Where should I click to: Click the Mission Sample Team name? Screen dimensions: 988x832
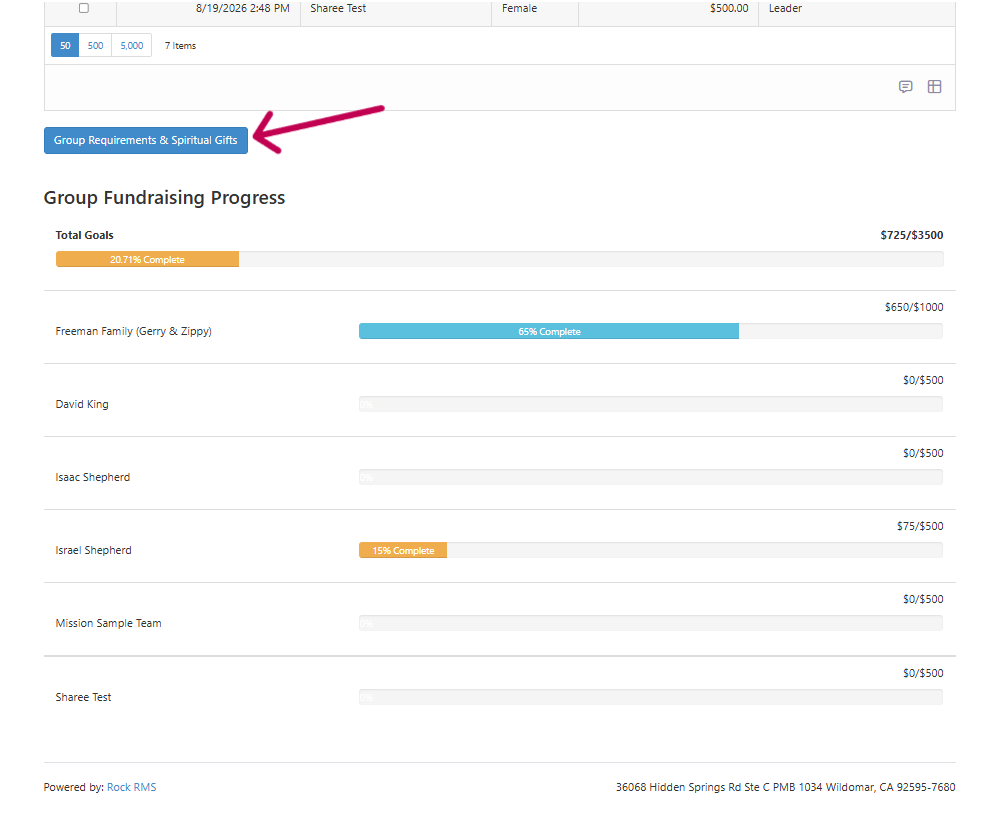tap(108, 623)
